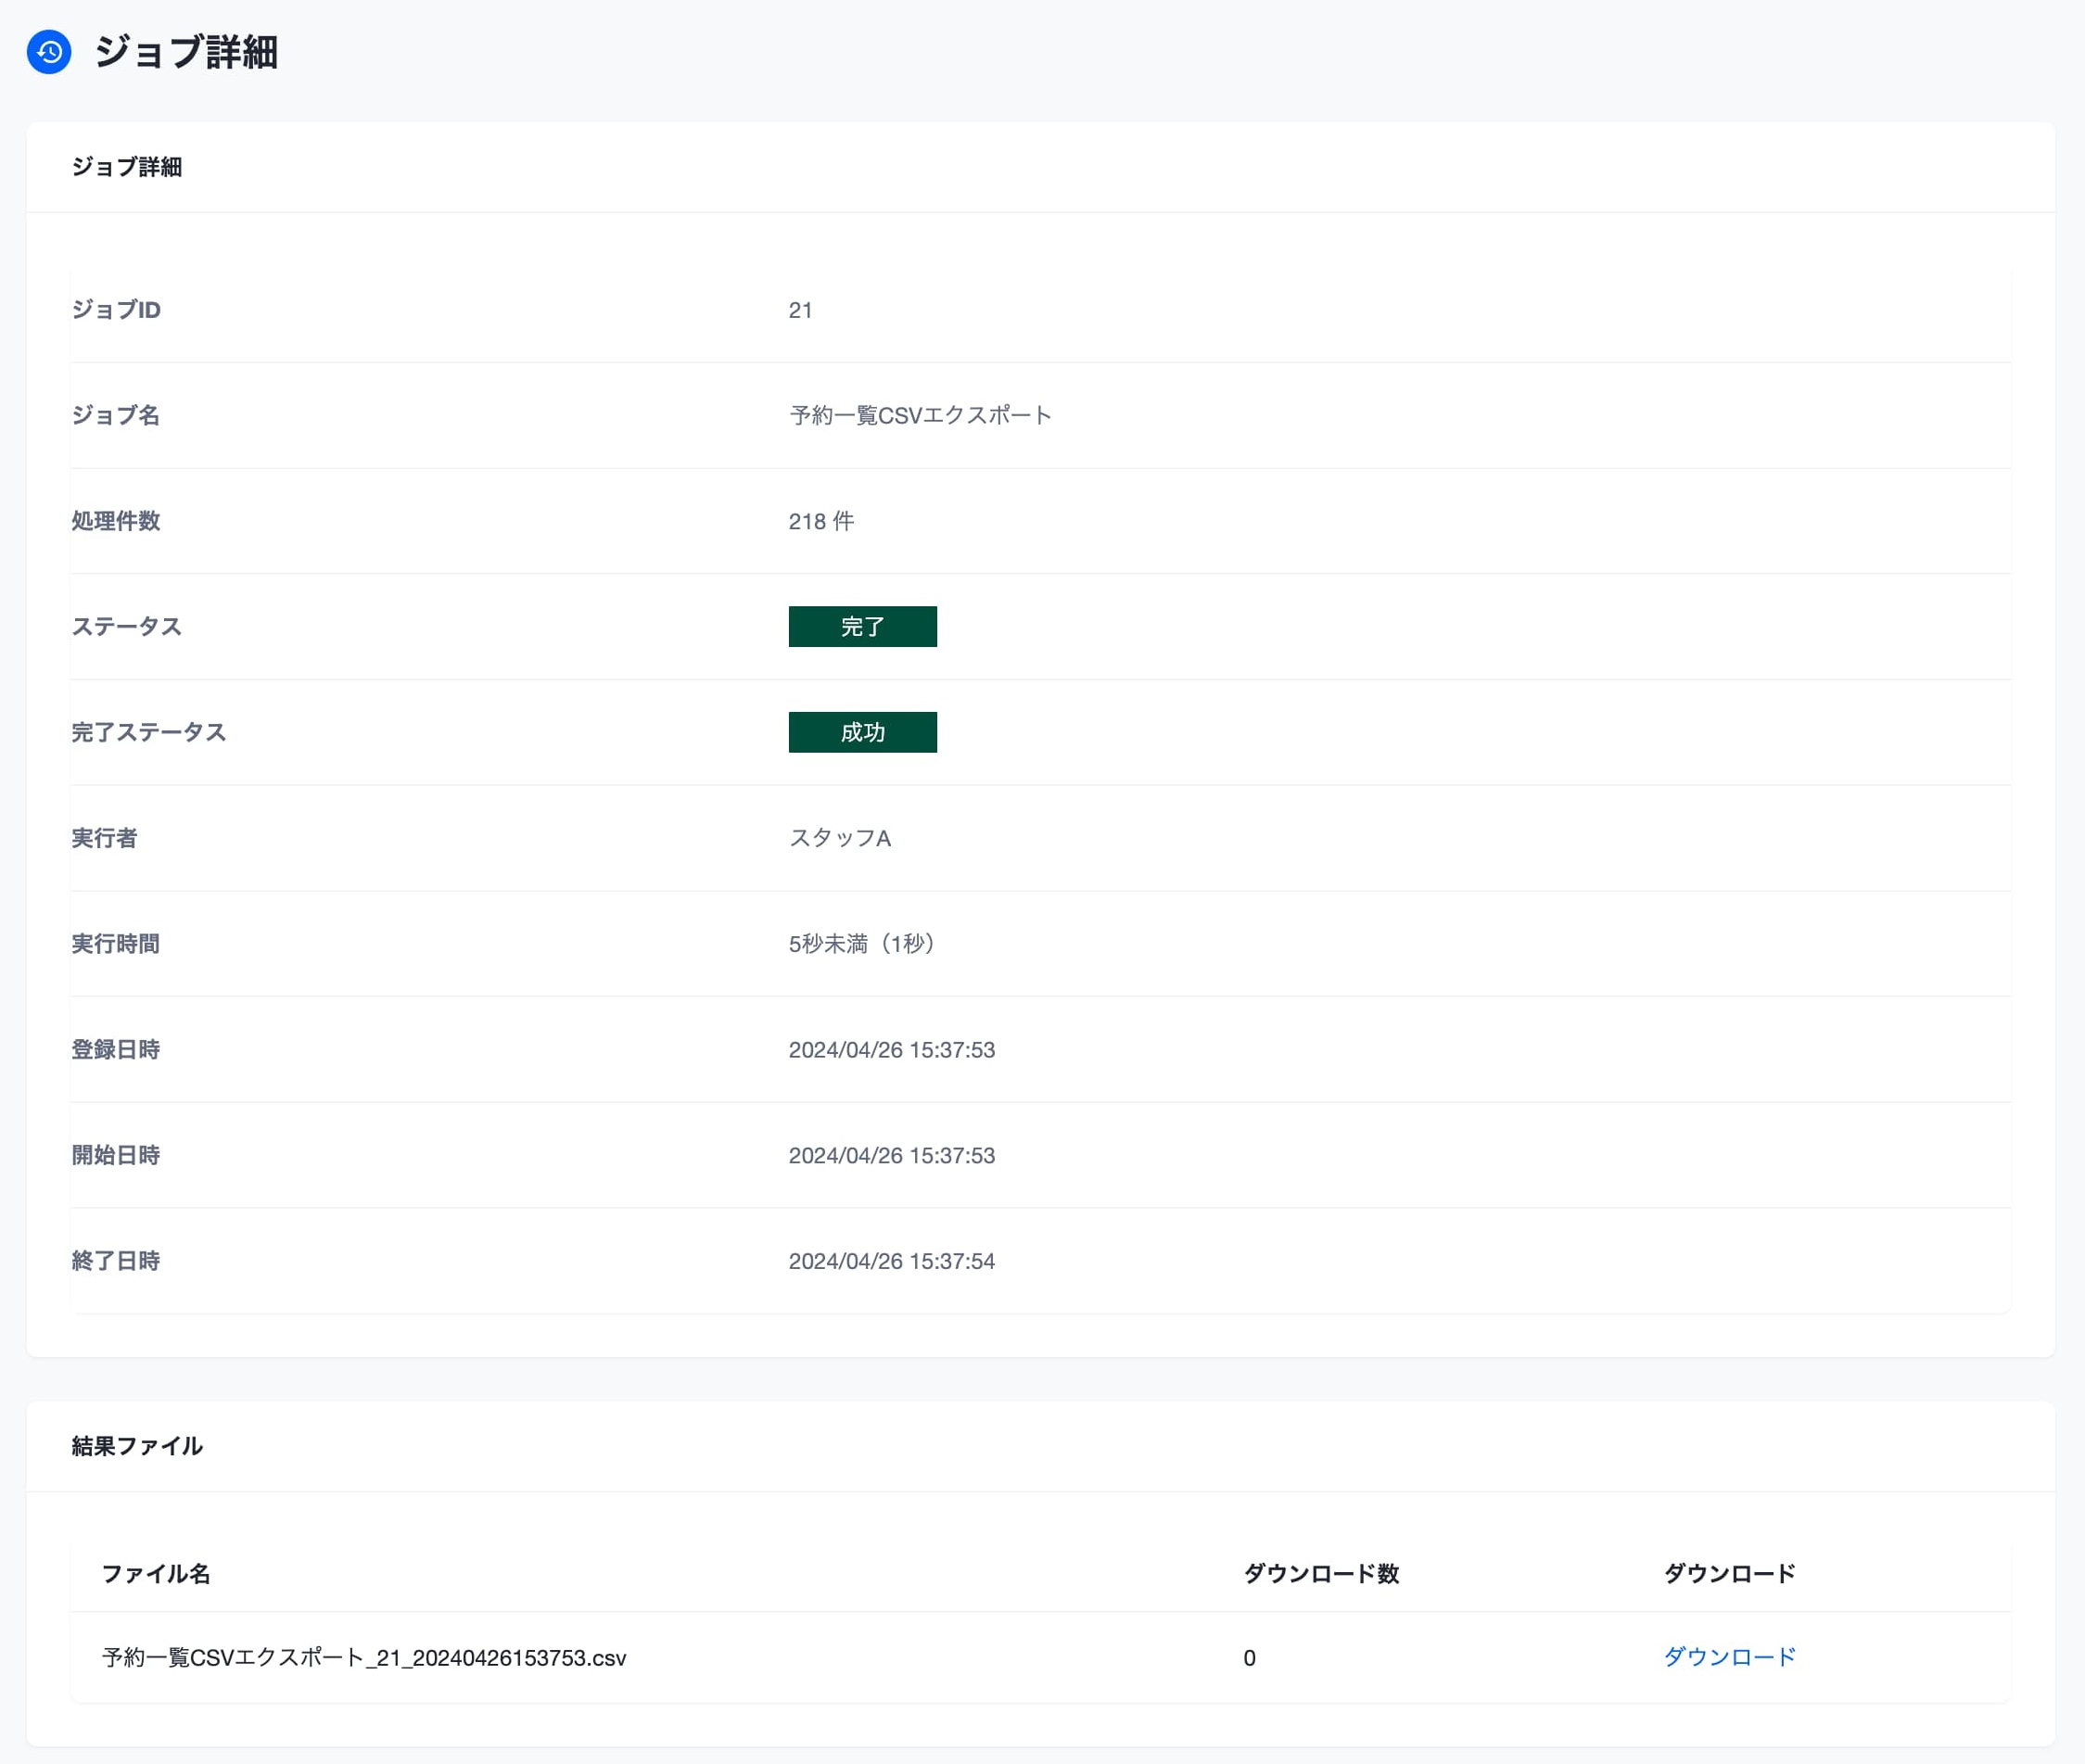Click the 完了 status badge
Image resolution: width=2085 pixels, height=1764 pixels.
coord(862,627)
